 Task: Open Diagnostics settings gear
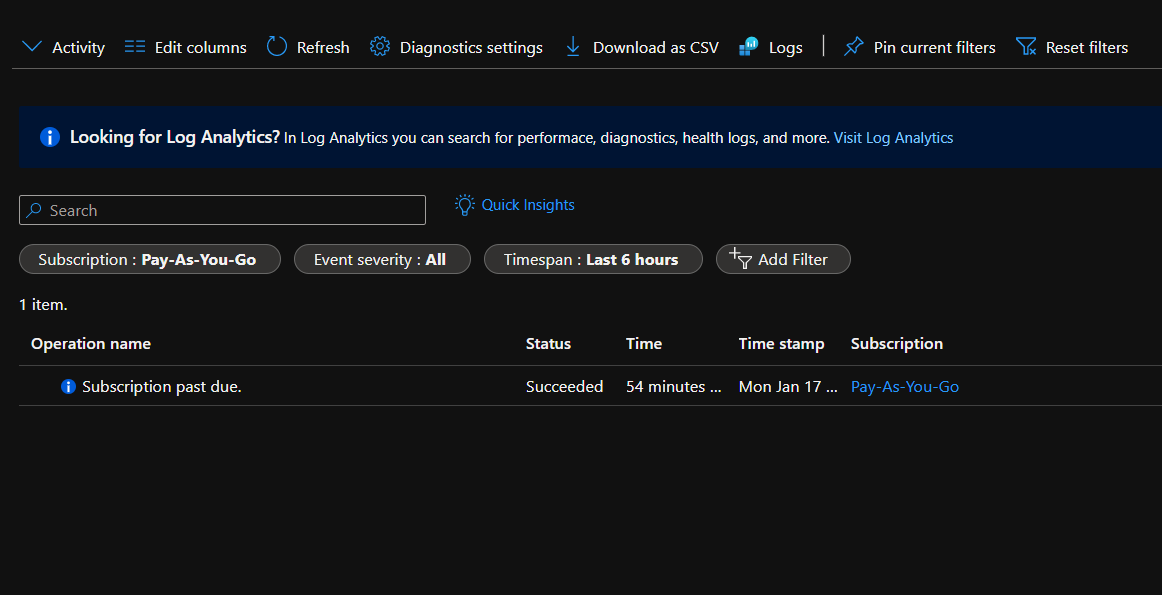380,47
